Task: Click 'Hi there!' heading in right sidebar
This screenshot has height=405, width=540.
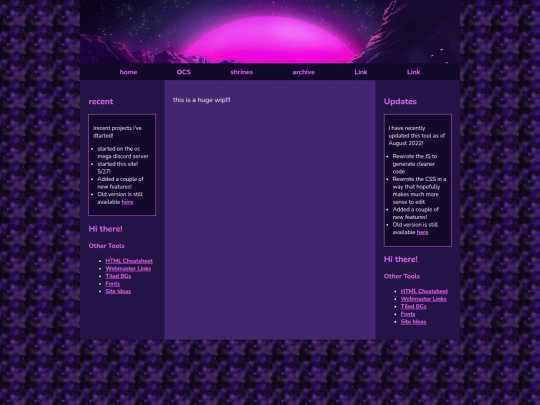Action: click(401, 259)
